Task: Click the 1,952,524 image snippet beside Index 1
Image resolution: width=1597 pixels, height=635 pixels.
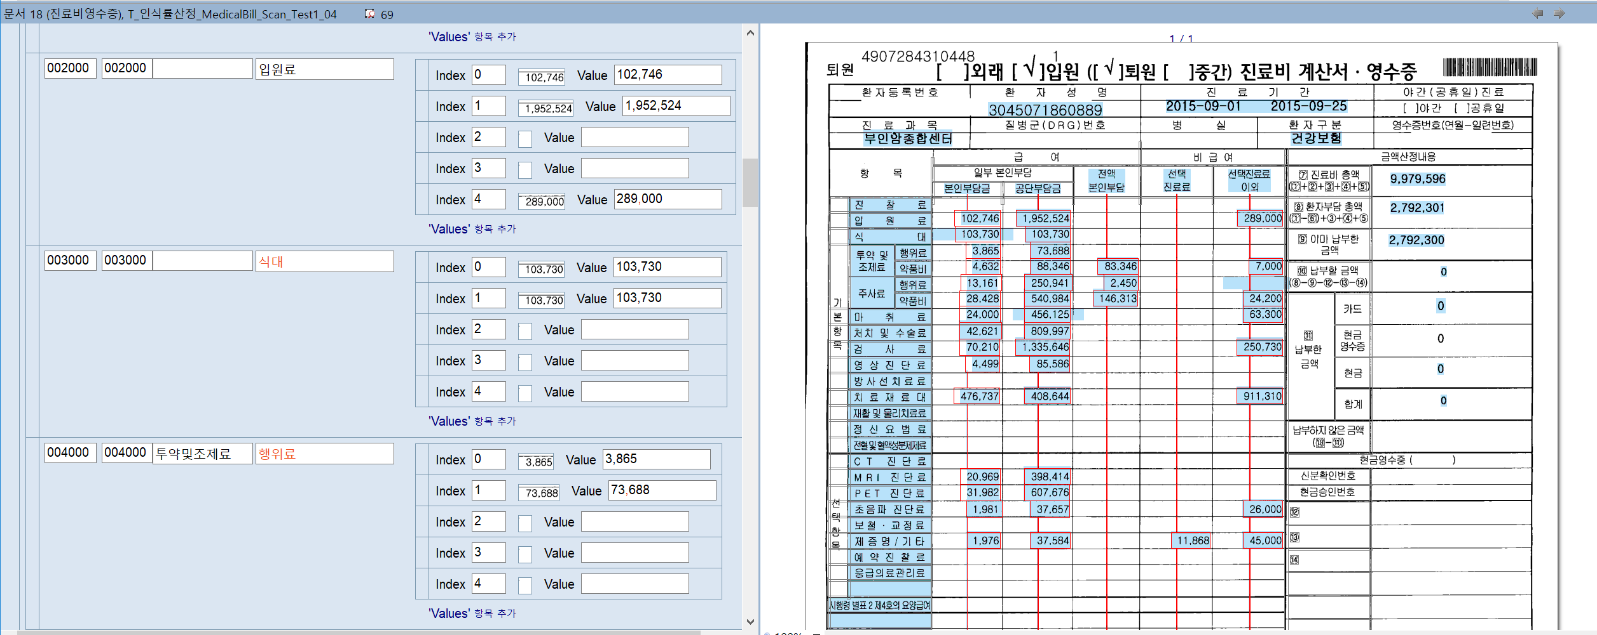Action: click(x=546, y=108)
